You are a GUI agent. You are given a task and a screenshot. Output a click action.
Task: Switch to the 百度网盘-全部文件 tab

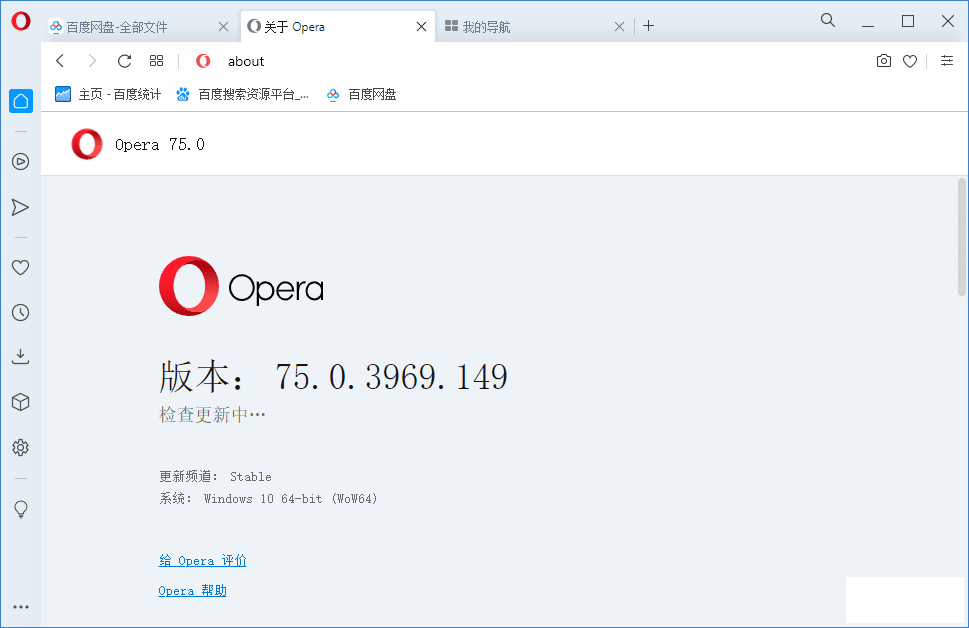pyautogui.click(x=139, y=27)
